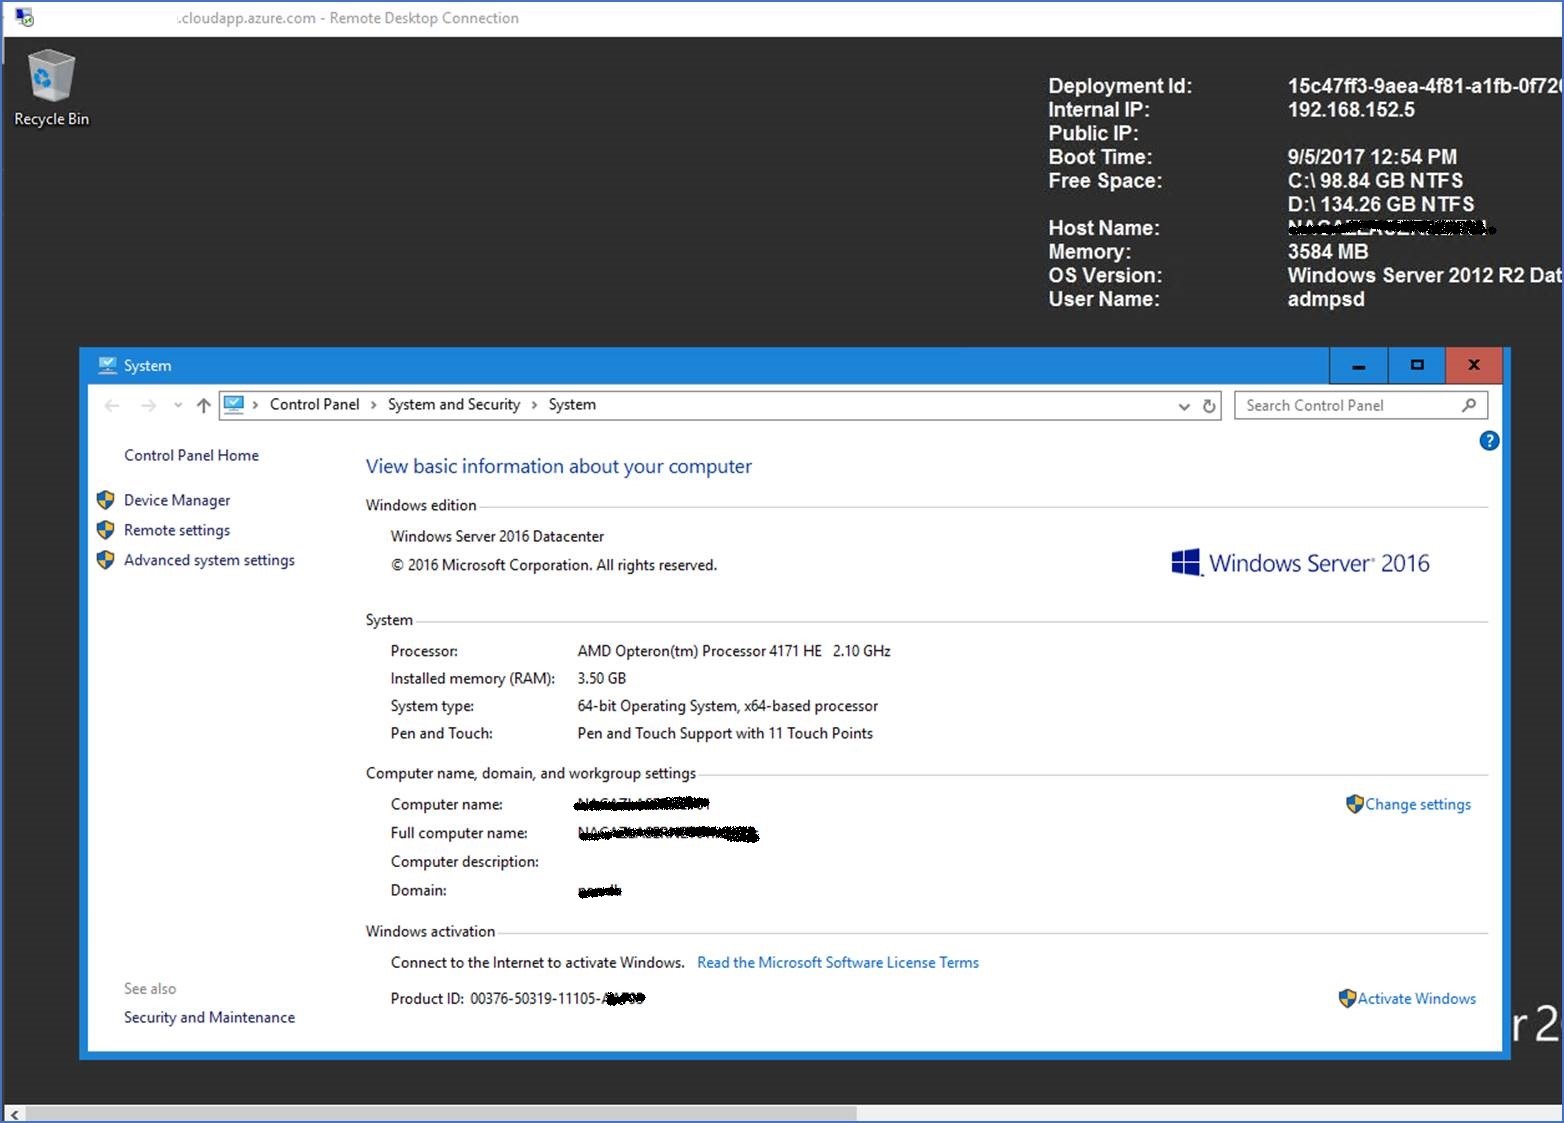Click the shield icon next to Remote settings

click(106, 530)
